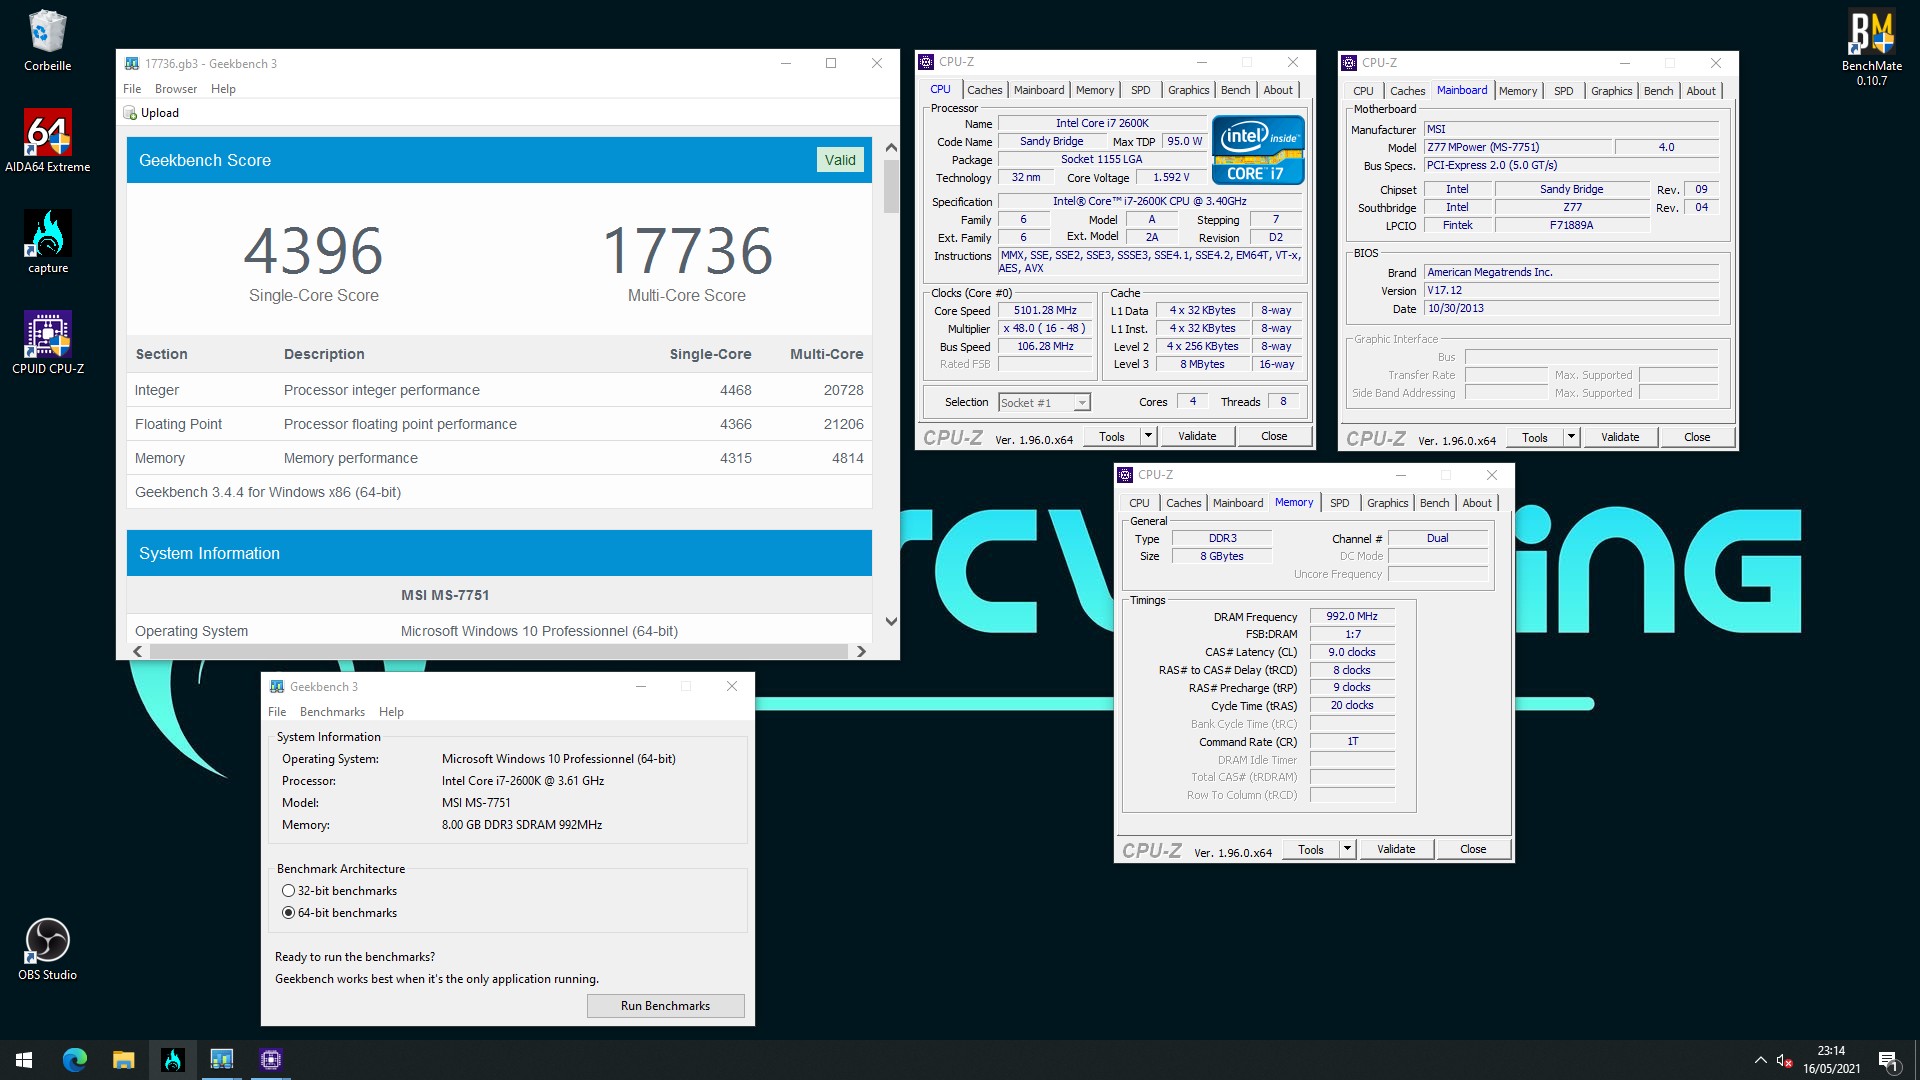The width and height of the screenshot is (1920, 1080).
Task: Click the Valid badge in Geekbench Score
Action: point(840,160)
